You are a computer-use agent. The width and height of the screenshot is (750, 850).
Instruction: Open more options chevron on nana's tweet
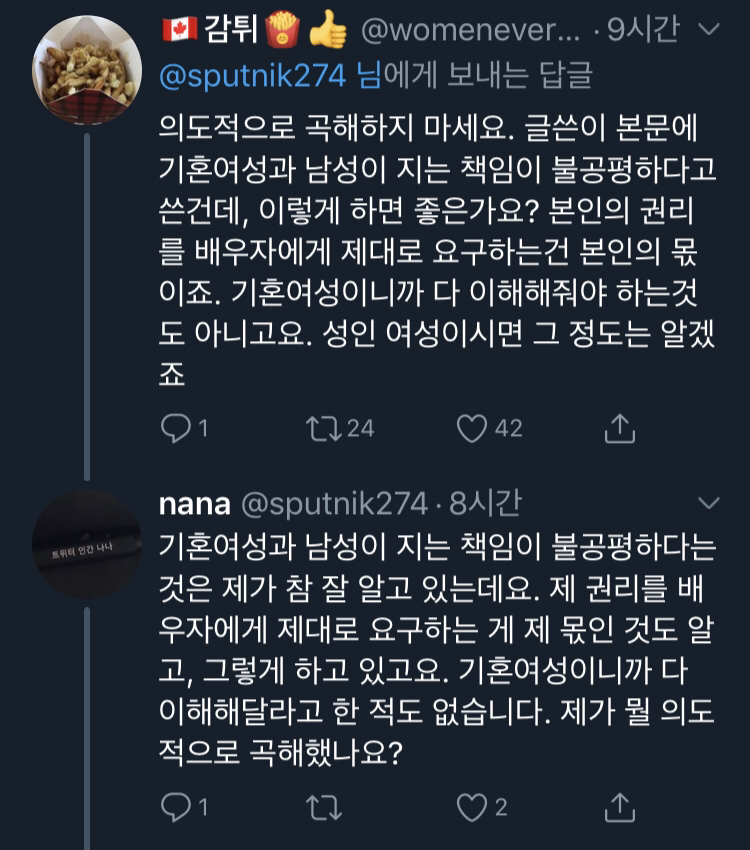[708, 503]
